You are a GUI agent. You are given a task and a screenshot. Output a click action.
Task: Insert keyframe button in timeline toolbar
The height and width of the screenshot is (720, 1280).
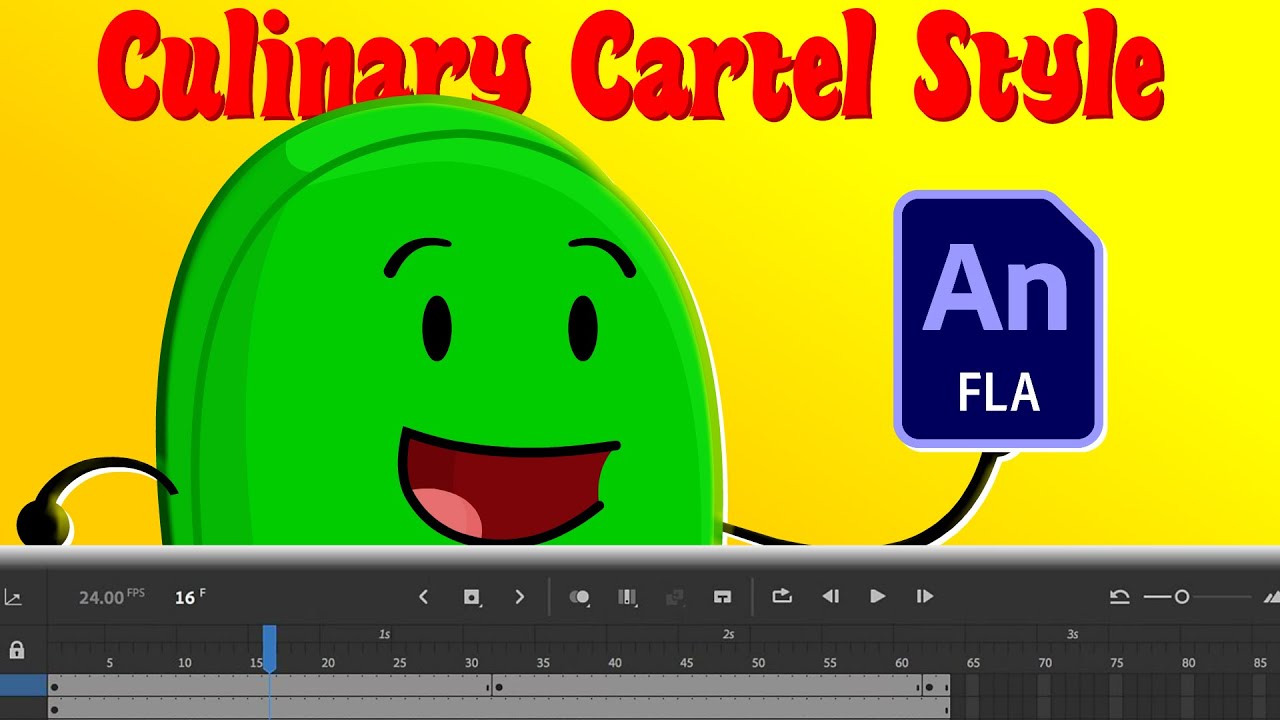(472, 597)
